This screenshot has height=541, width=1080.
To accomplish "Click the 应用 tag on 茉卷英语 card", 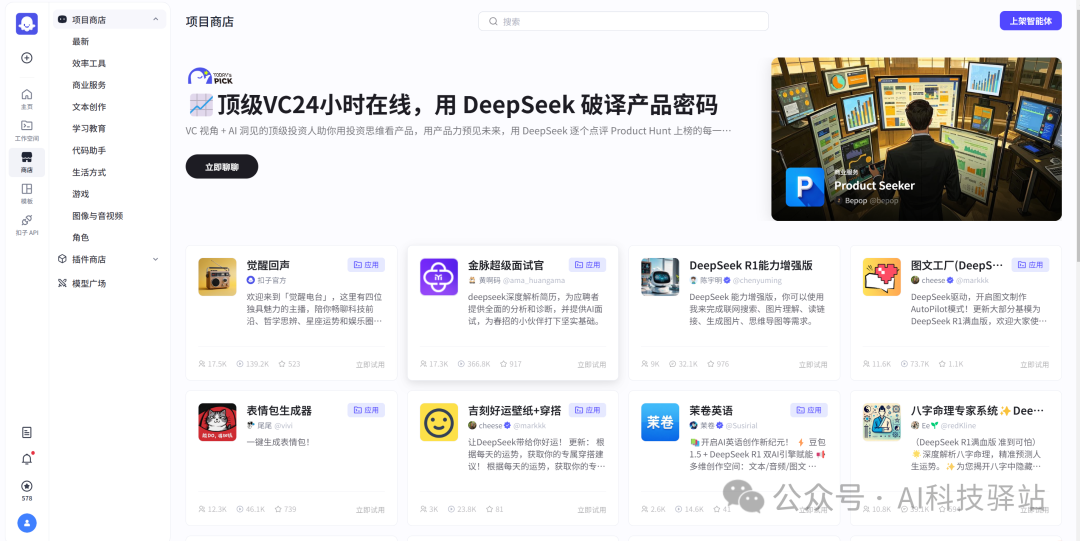I will [809, 410].
